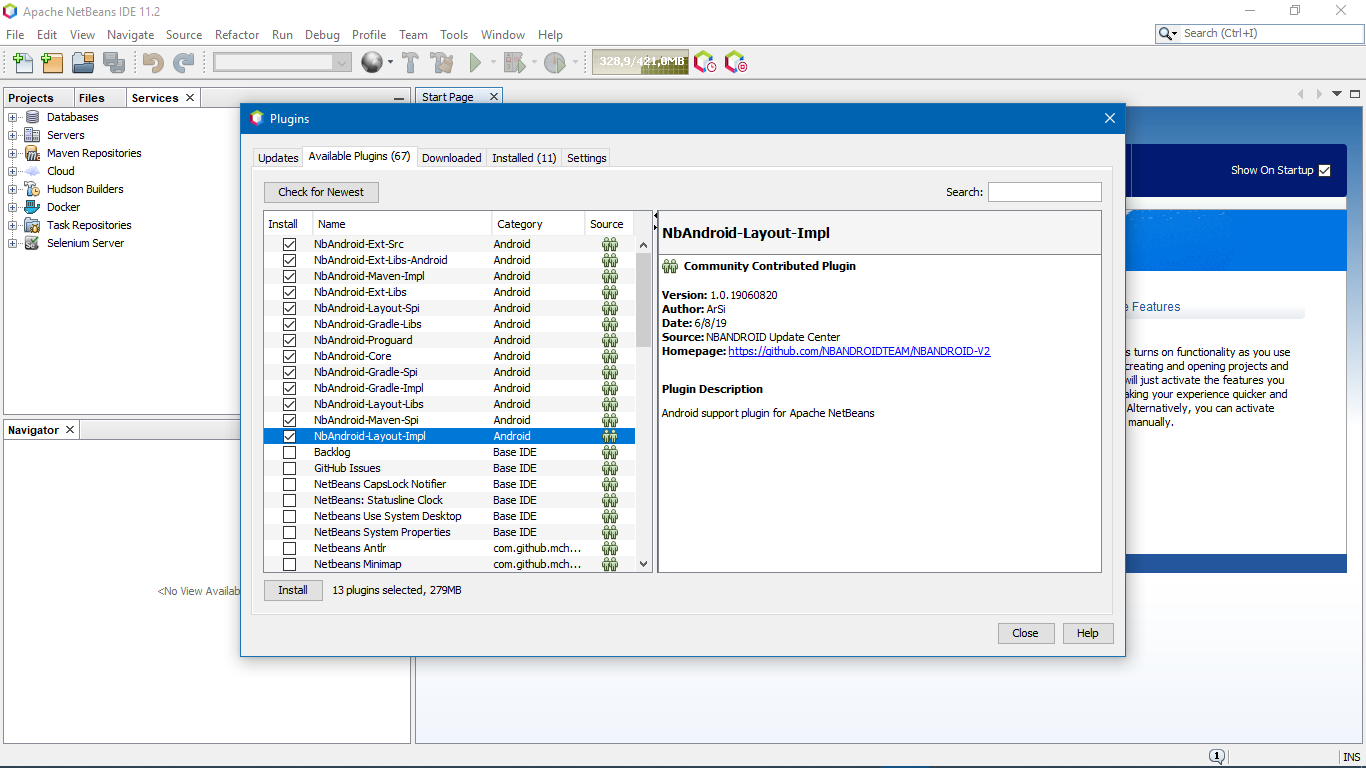Expand the Databases tree node

click(x=13, y=117)
